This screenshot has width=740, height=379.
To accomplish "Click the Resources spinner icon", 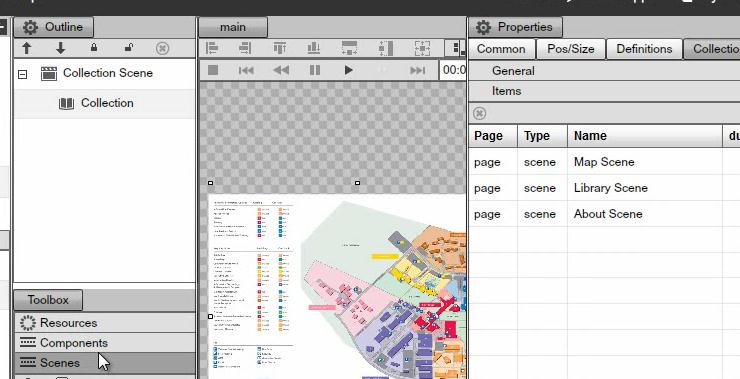I will click(28, 323).
